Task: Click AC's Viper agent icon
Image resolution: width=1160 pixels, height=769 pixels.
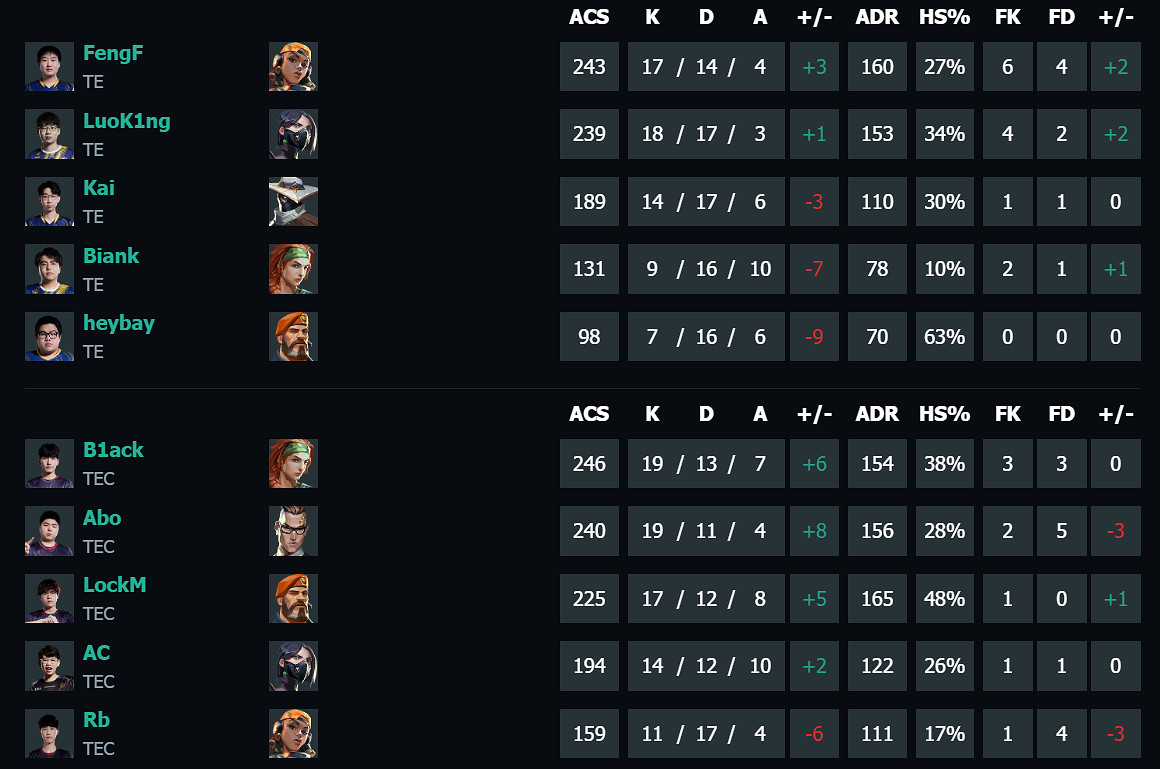Action: coord(293,666)
